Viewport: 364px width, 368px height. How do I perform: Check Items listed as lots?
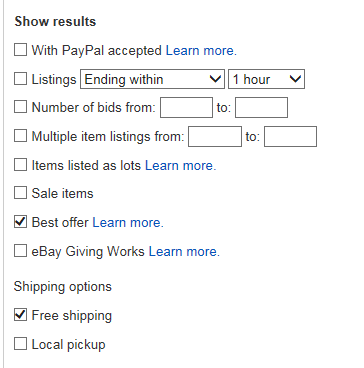click(x=20, y=165)
